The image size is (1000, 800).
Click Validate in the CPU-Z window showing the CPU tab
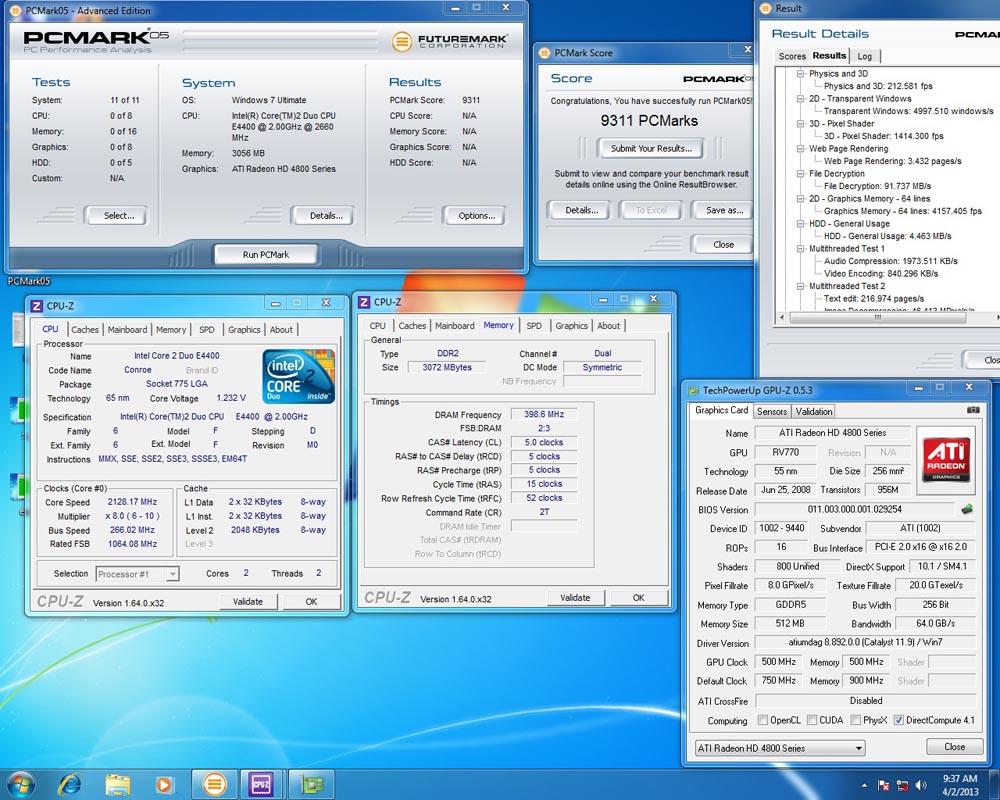pos(247,602)
